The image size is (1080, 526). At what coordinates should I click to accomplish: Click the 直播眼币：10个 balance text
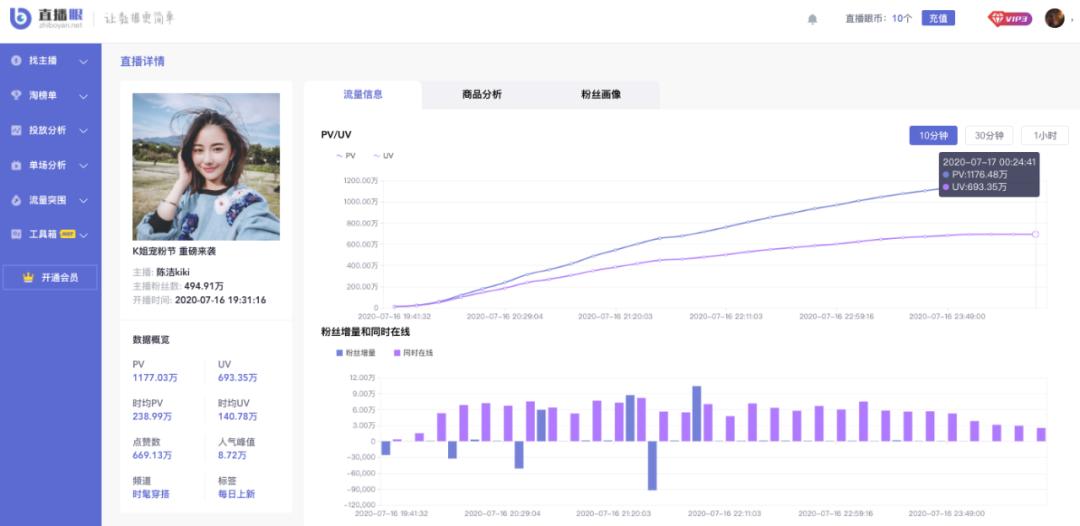click(x=879, y=19)
